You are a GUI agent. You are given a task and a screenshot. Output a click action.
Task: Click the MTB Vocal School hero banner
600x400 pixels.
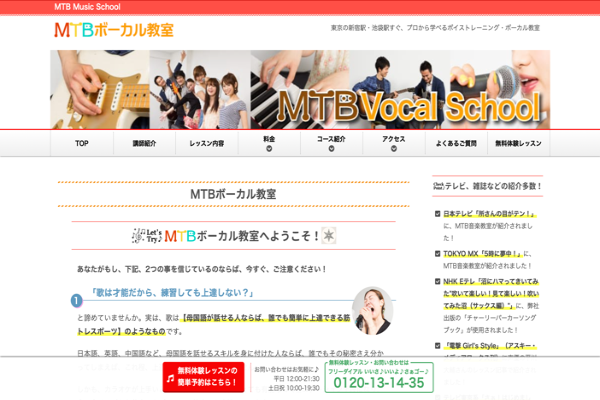pos(300,90)
